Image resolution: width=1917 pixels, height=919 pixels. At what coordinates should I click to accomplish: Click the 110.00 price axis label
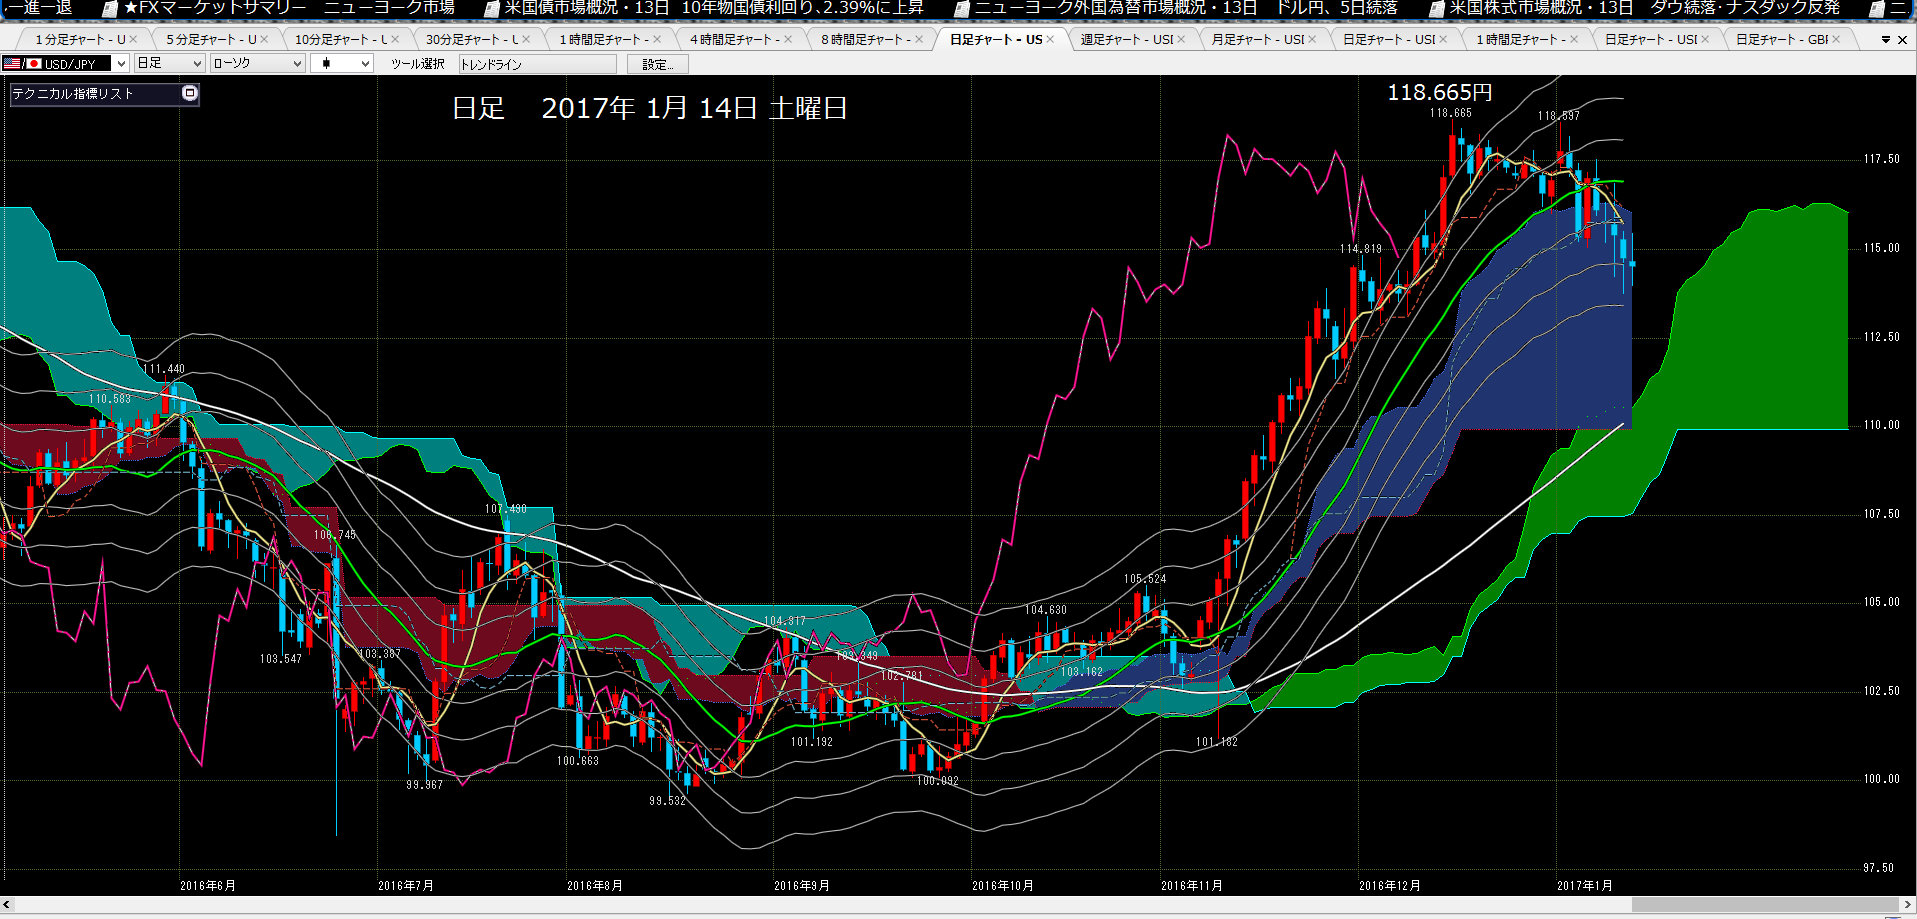(x=1881, y=425)
